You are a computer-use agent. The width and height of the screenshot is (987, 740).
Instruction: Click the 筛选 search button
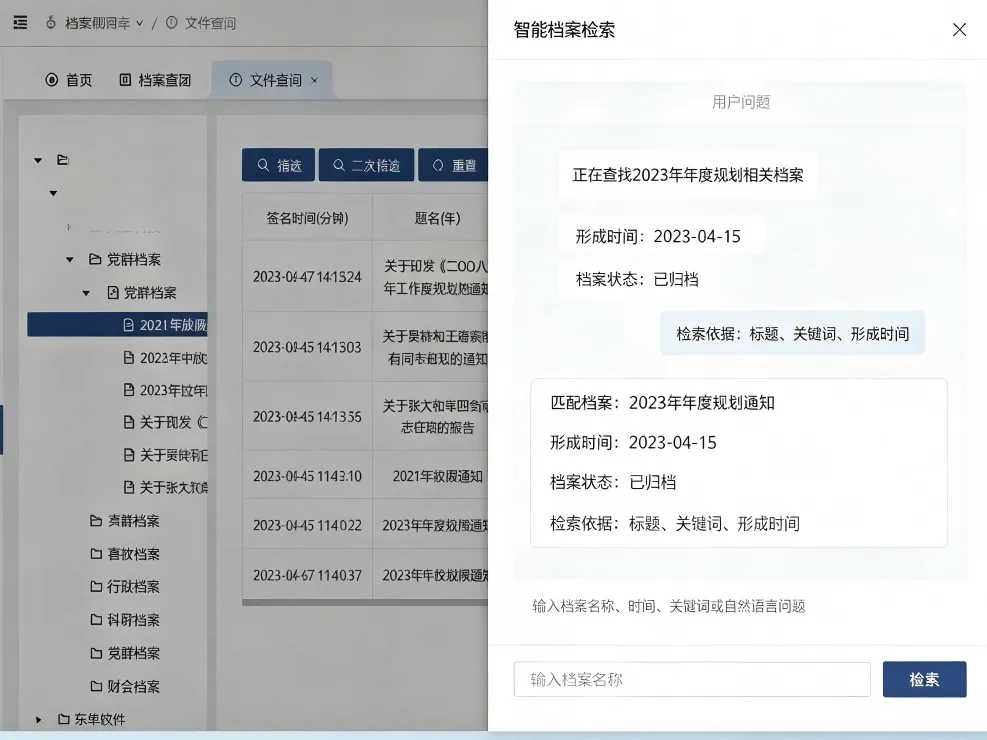click(278, 165)
